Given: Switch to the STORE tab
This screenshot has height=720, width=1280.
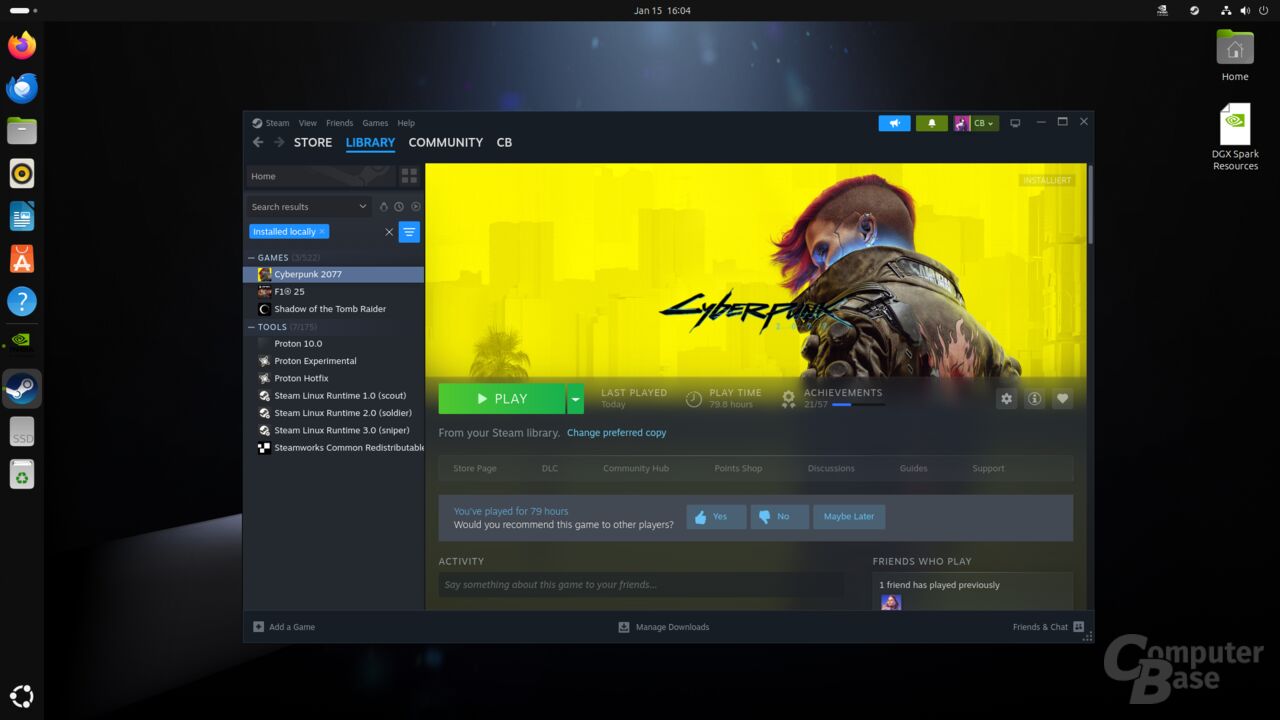Looking at the screenshot, I should 313,142.
